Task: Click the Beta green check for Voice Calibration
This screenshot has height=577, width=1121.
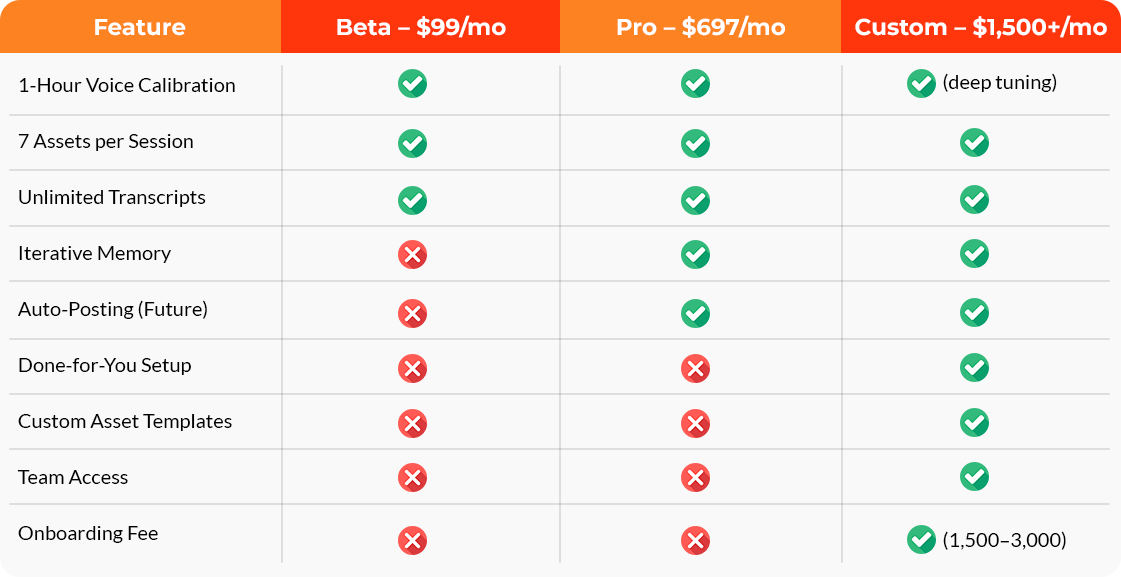Action: coord(413,84)
